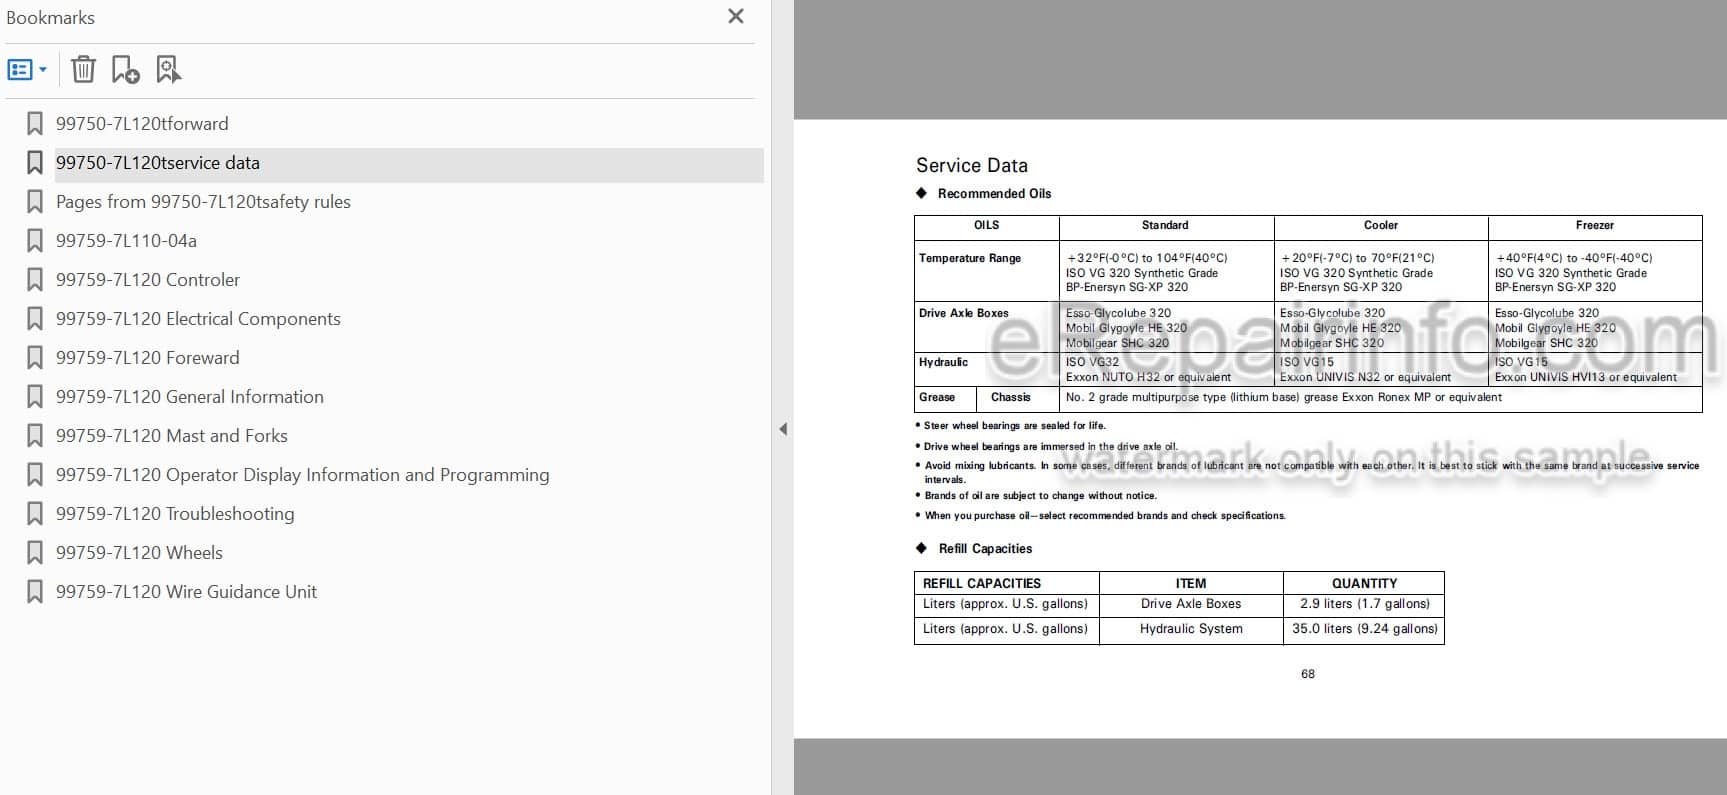Open bookmark 99759-7L120 Wheels
1727x795 pixels.
pyautogui.click(x=139, y=553)
